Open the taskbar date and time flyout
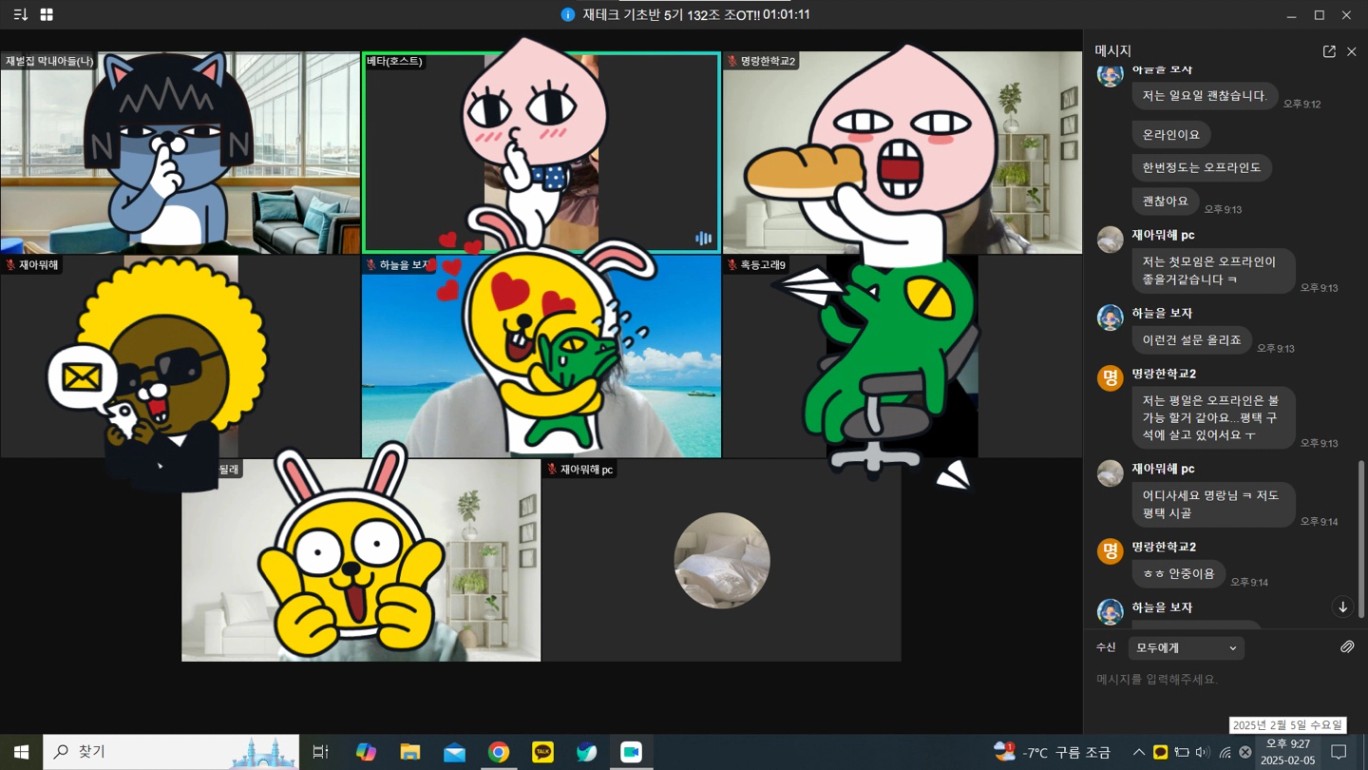Viewport: 1368px width, 770px height. 1287,752
